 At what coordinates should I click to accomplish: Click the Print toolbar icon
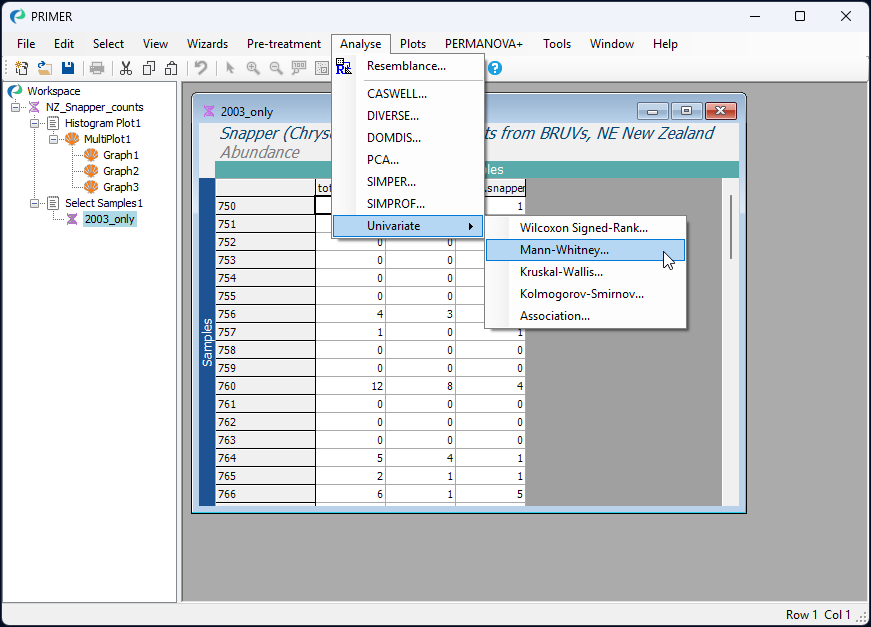[x=97, y=68]
